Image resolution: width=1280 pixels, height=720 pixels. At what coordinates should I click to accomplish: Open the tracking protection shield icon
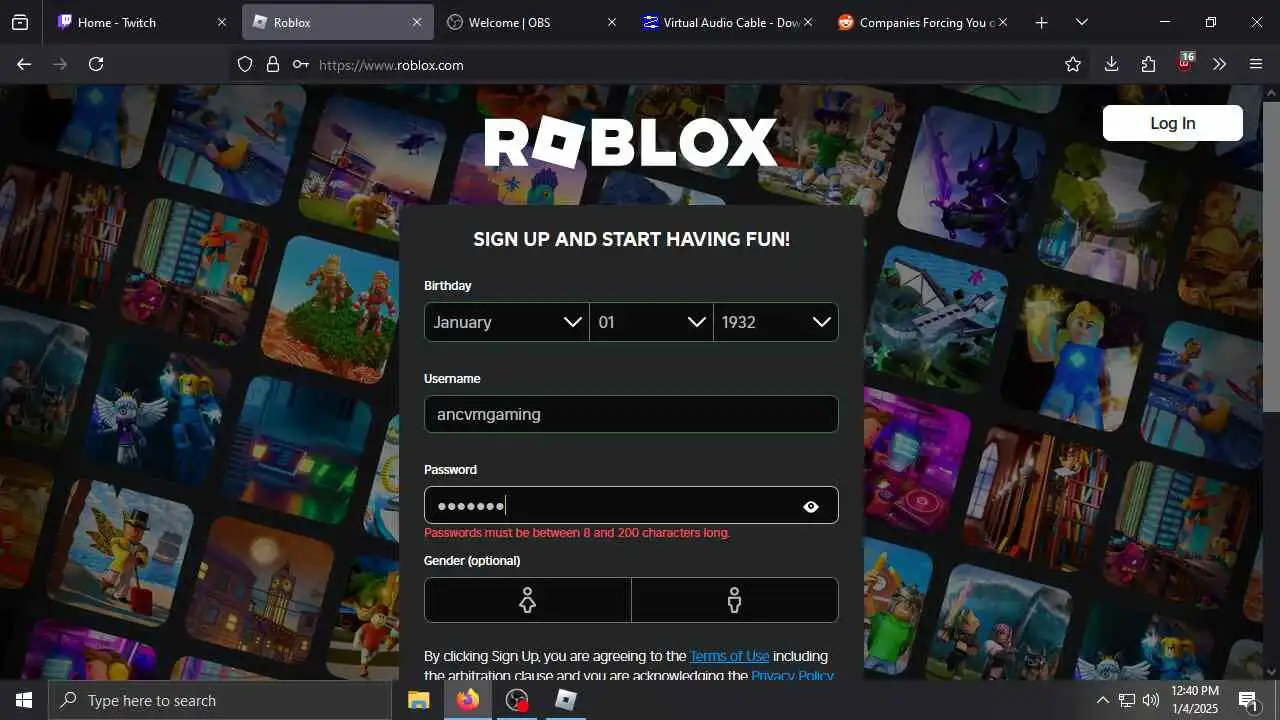pos(245,65)
